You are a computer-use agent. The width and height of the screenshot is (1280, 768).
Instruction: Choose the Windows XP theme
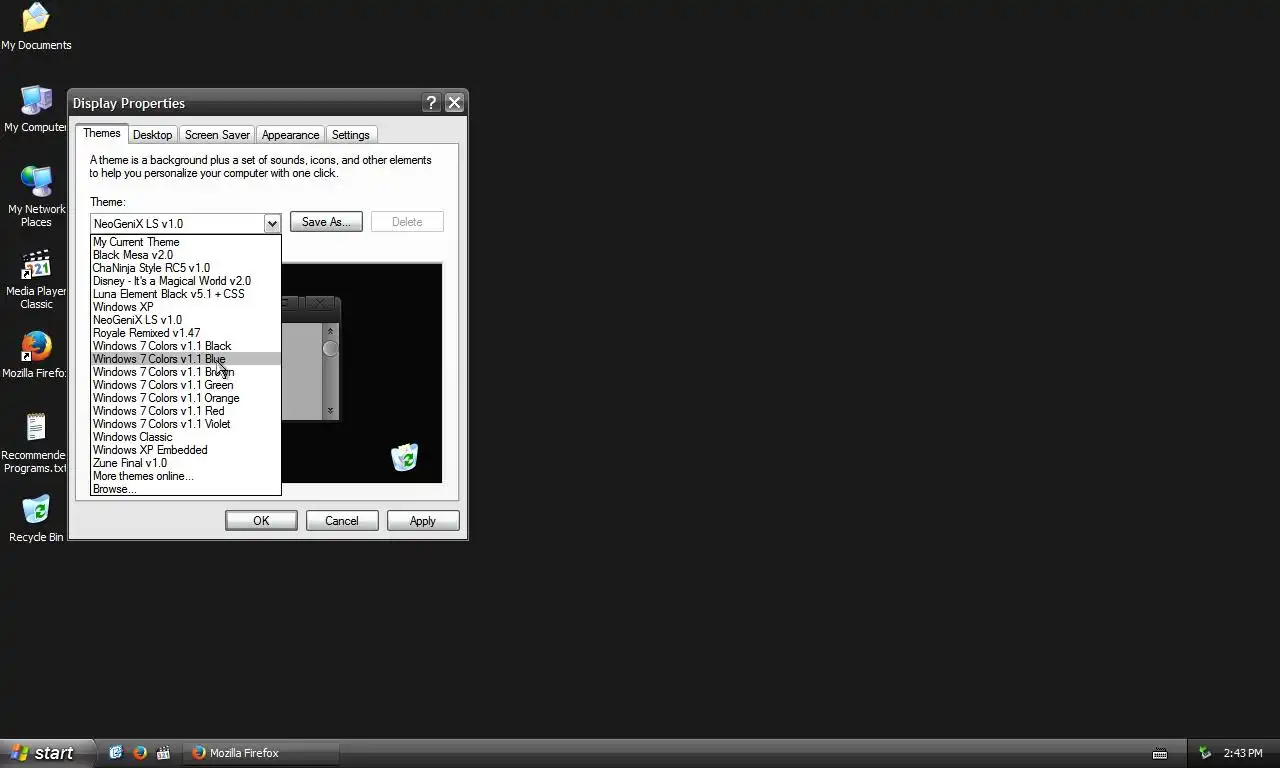click(x=186, y=307)
